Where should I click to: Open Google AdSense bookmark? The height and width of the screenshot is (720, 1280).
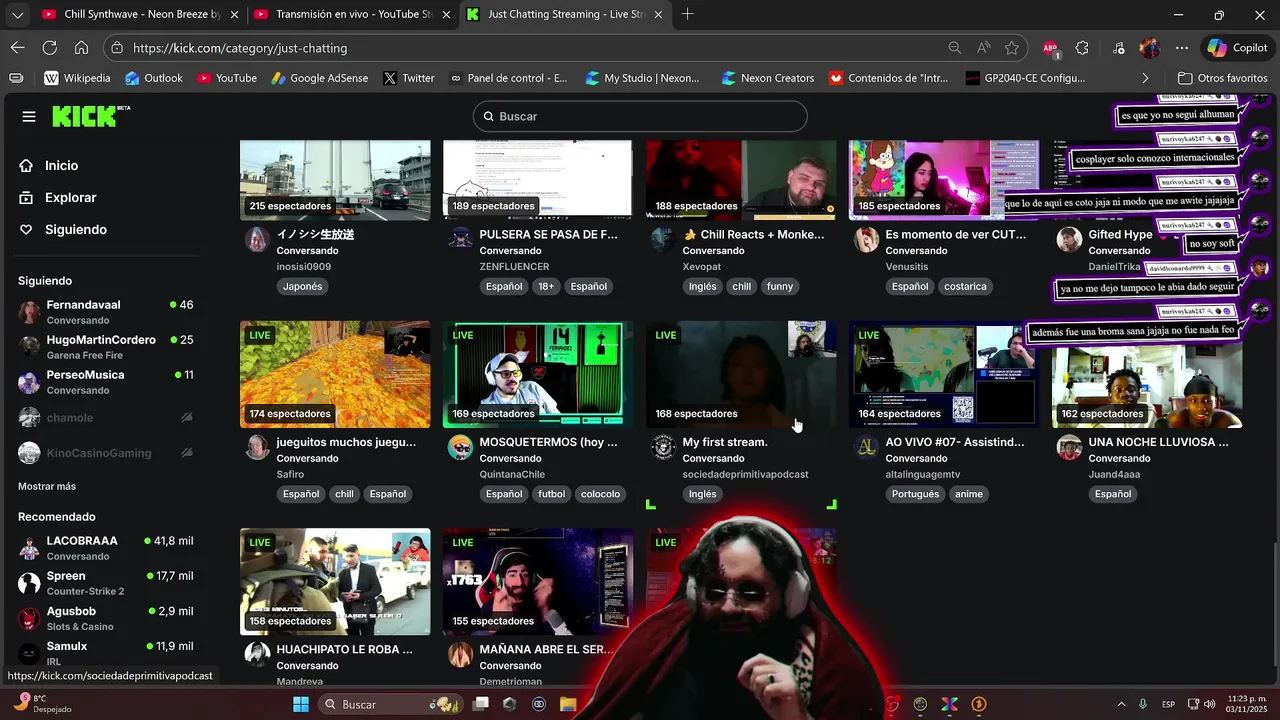(x=319, y=78)
